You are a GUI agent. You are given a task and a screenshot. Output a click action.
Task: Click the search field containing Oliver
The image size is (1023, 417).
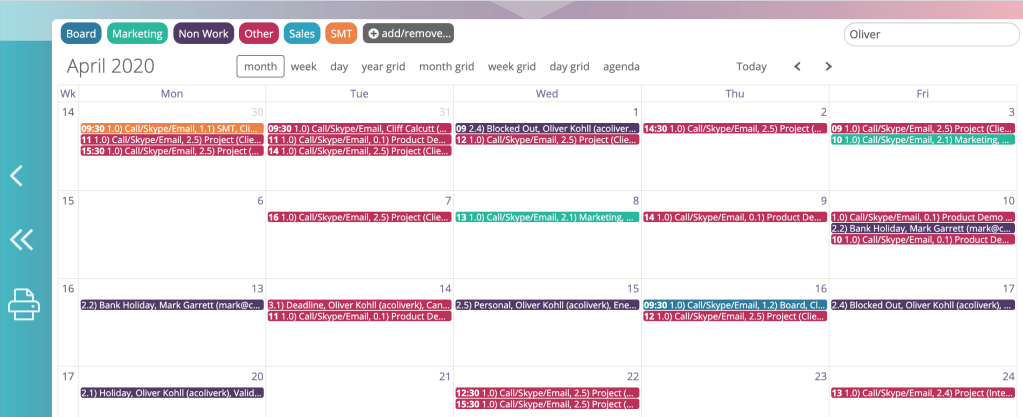(931, 34)
